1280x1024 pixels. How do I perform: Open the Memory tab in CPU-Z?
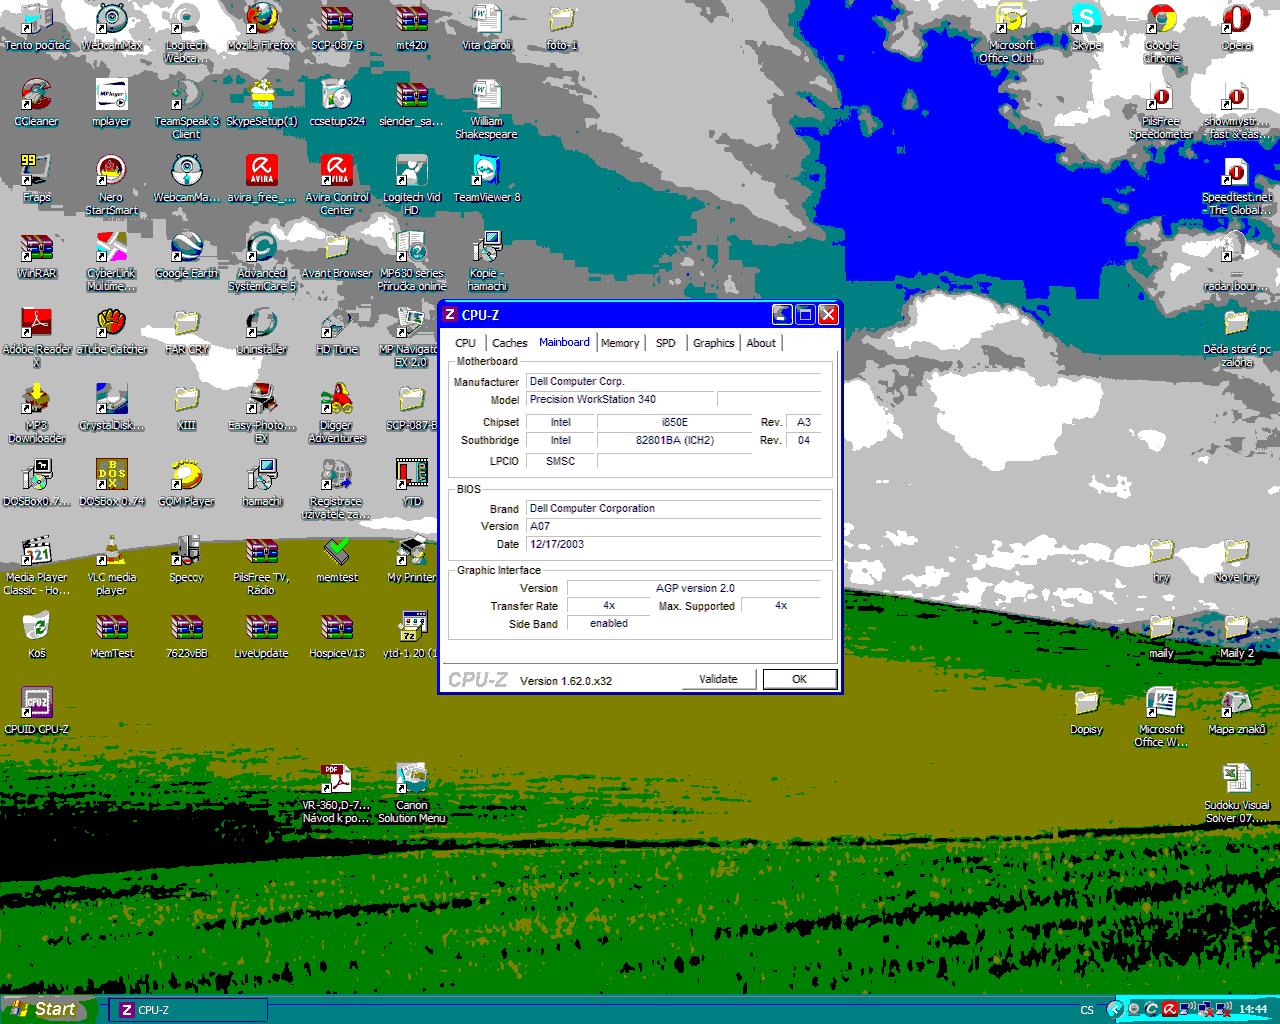point(620,343)
